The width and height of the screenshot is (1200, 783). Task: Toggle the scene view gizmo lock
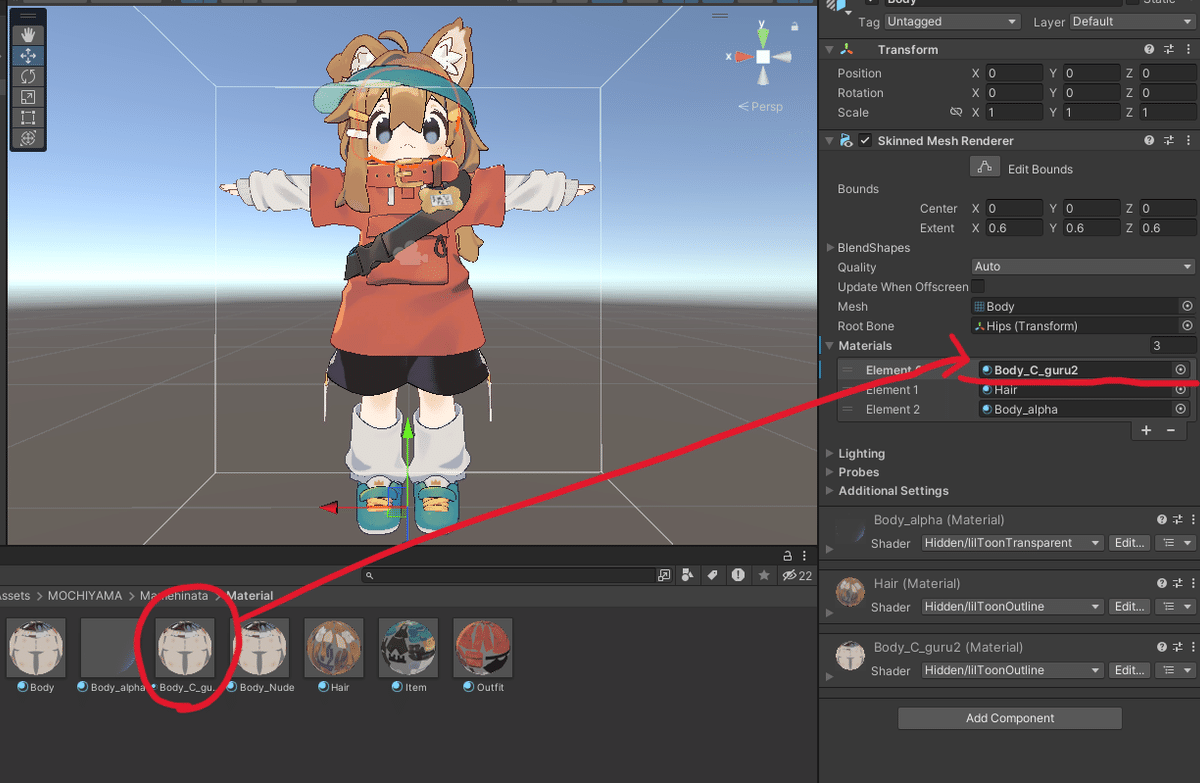[x=795, y=27]
